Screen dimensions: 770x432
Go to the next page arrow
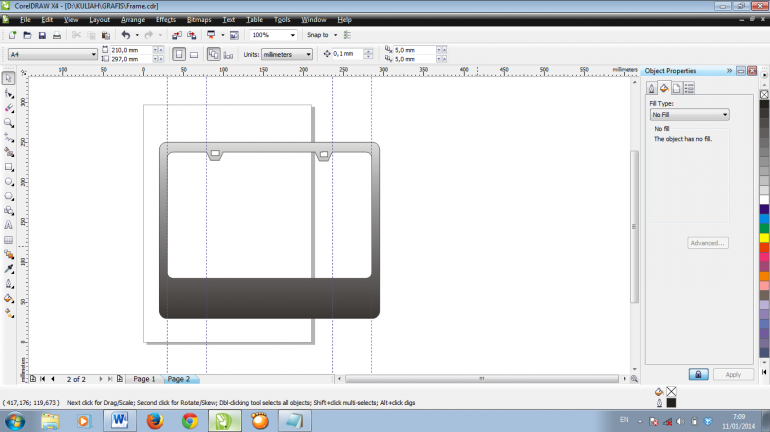(101, 379)
